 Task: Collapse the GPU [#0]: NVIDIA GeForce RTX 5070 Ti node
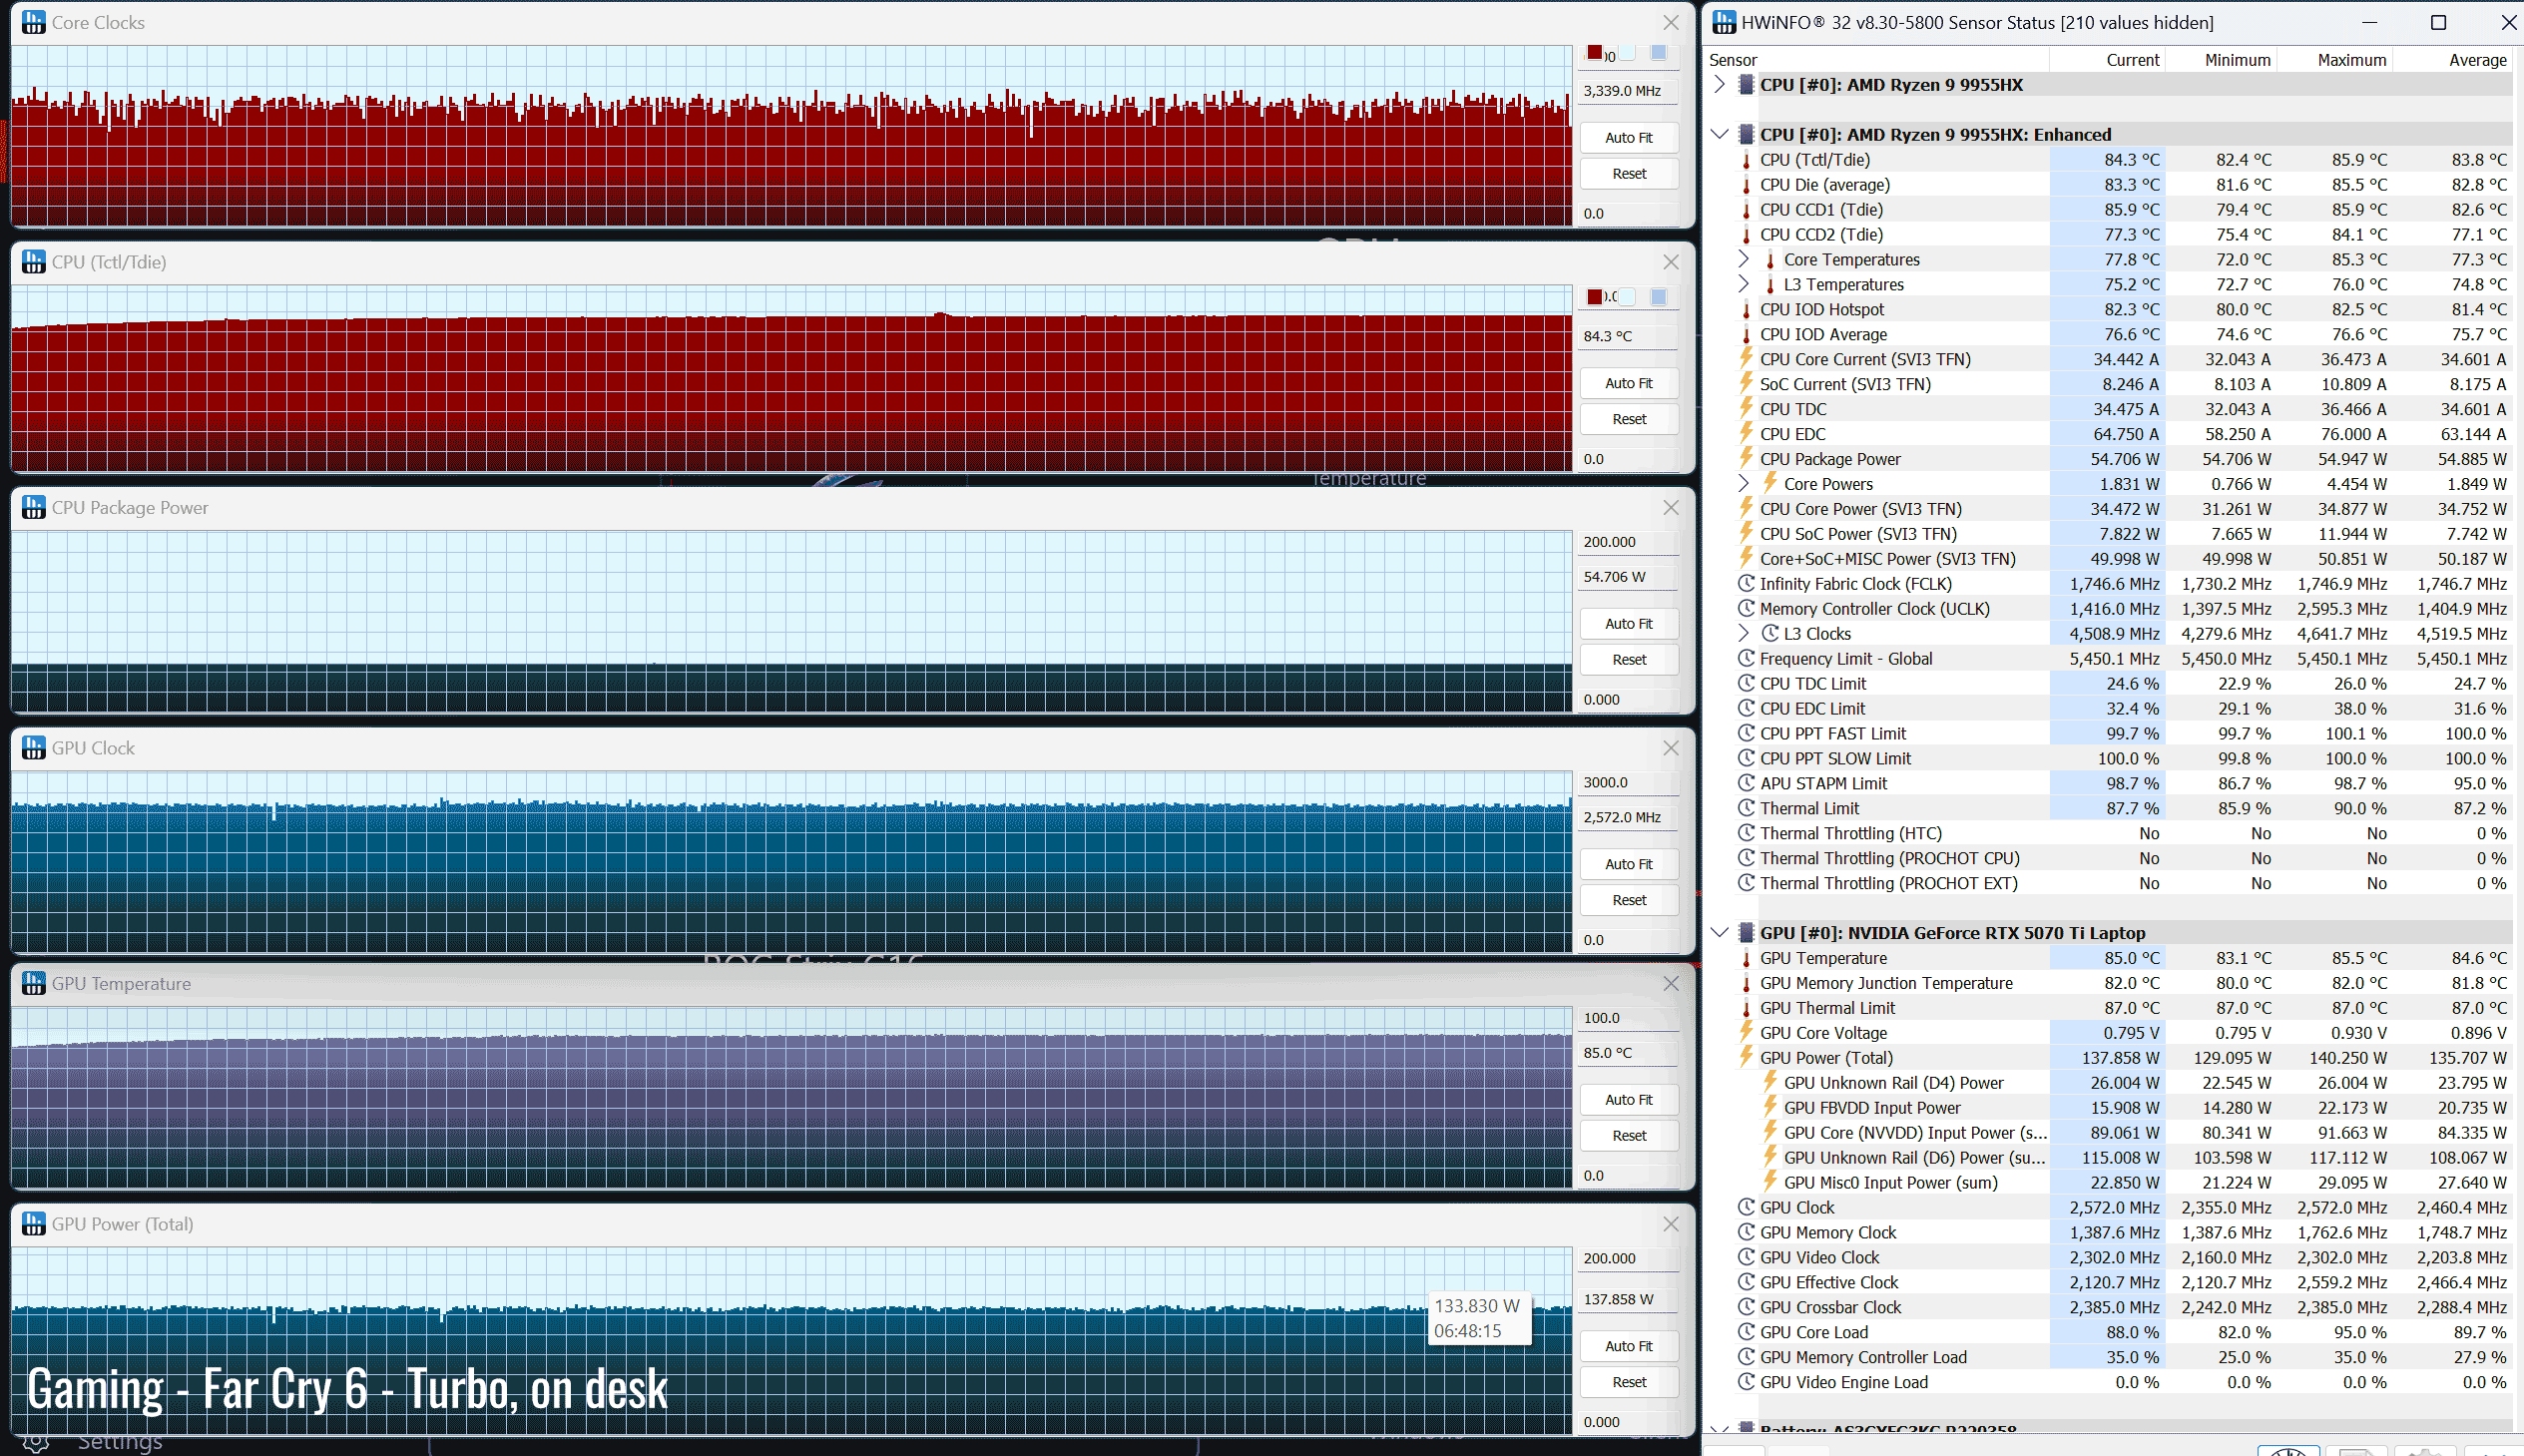[1720, 933]
